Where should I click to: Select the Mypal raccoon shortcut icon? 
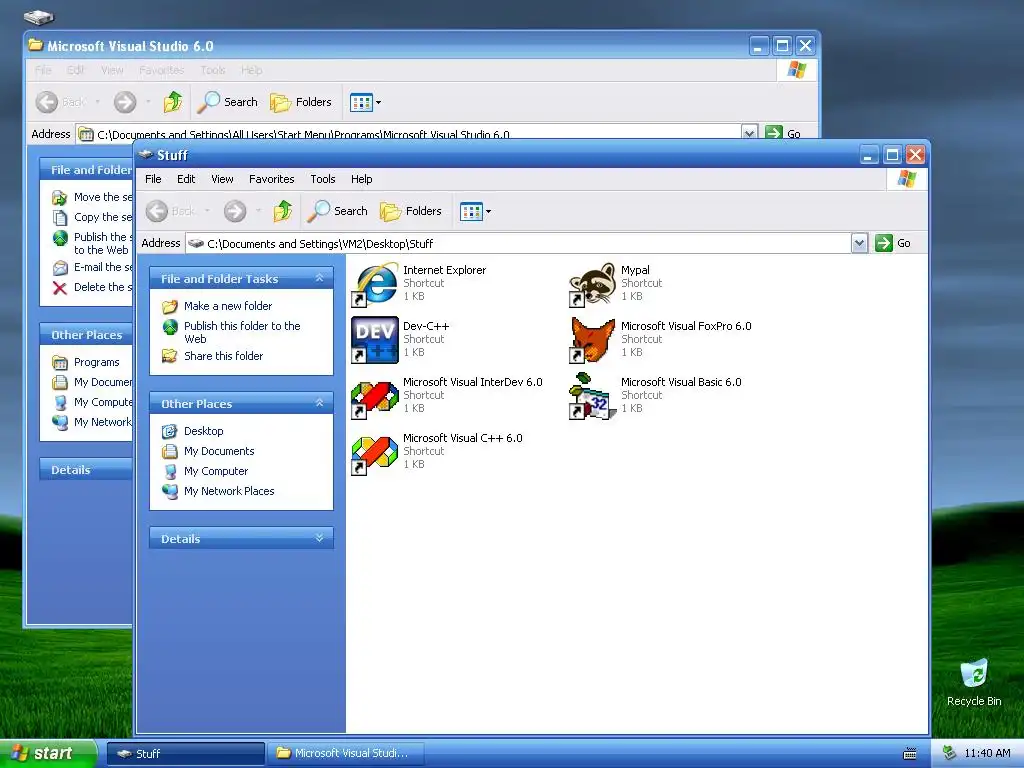592,285
